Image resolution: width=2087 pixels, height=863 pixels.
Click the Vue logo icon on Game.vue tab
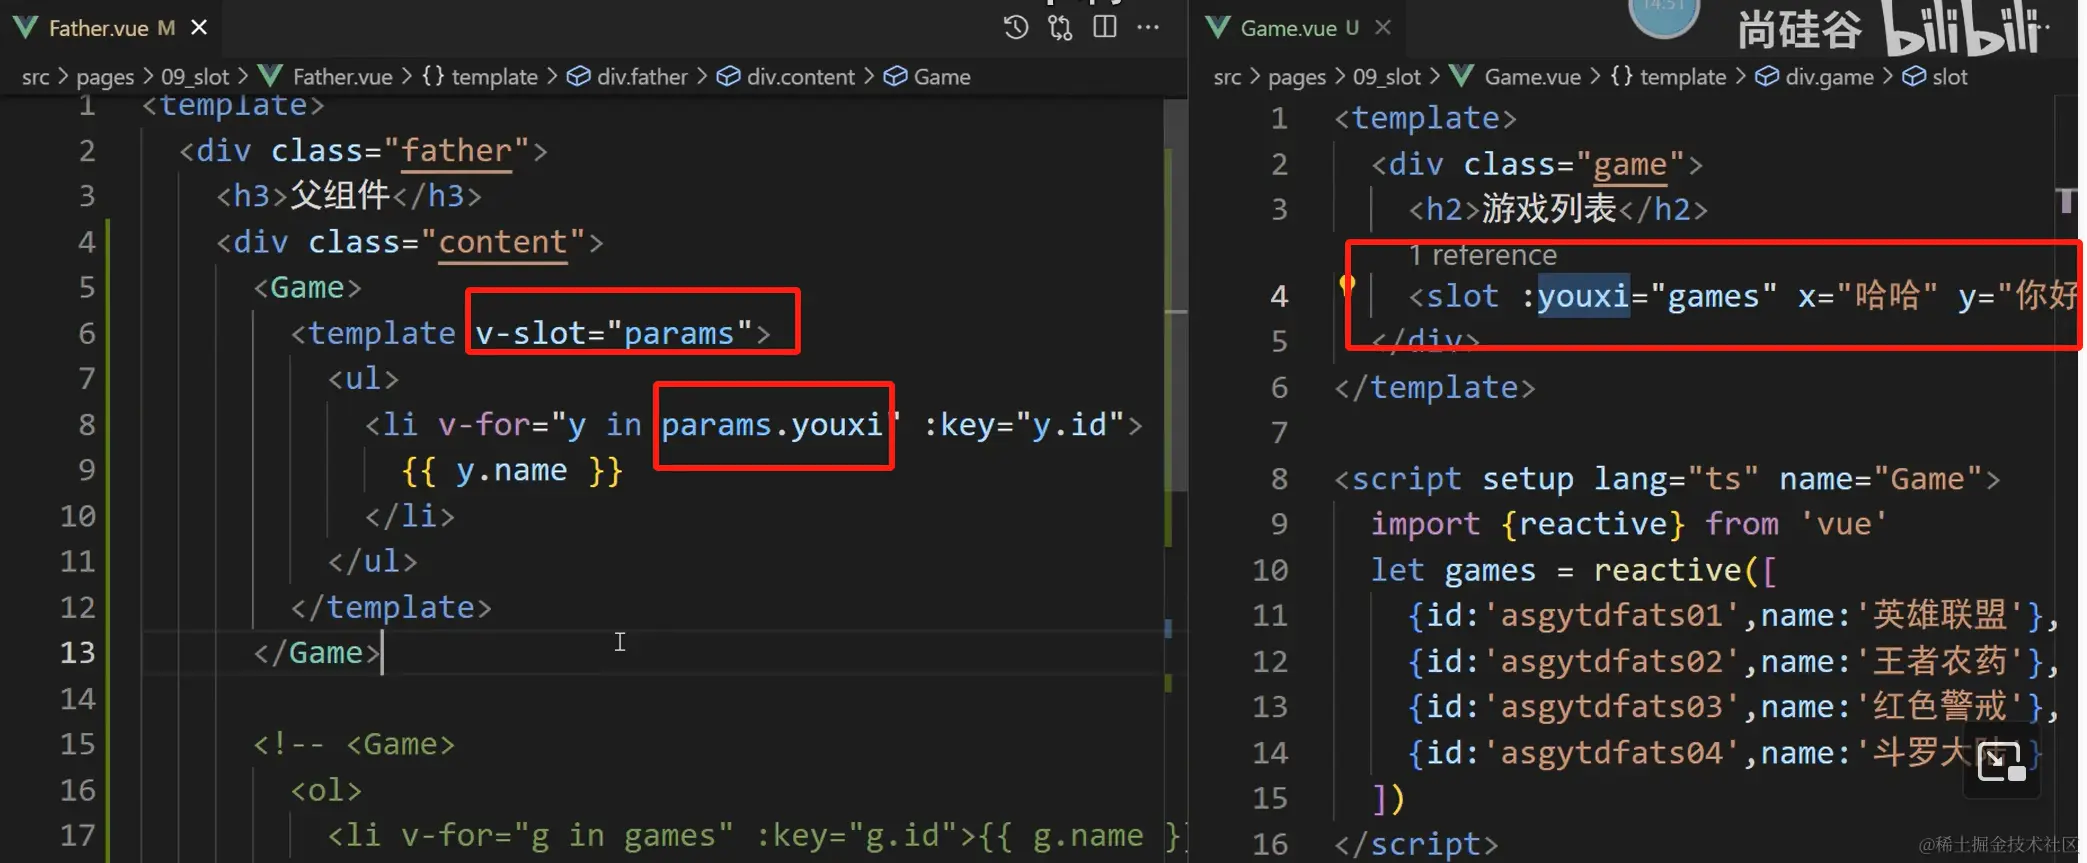click(1218, 27)
